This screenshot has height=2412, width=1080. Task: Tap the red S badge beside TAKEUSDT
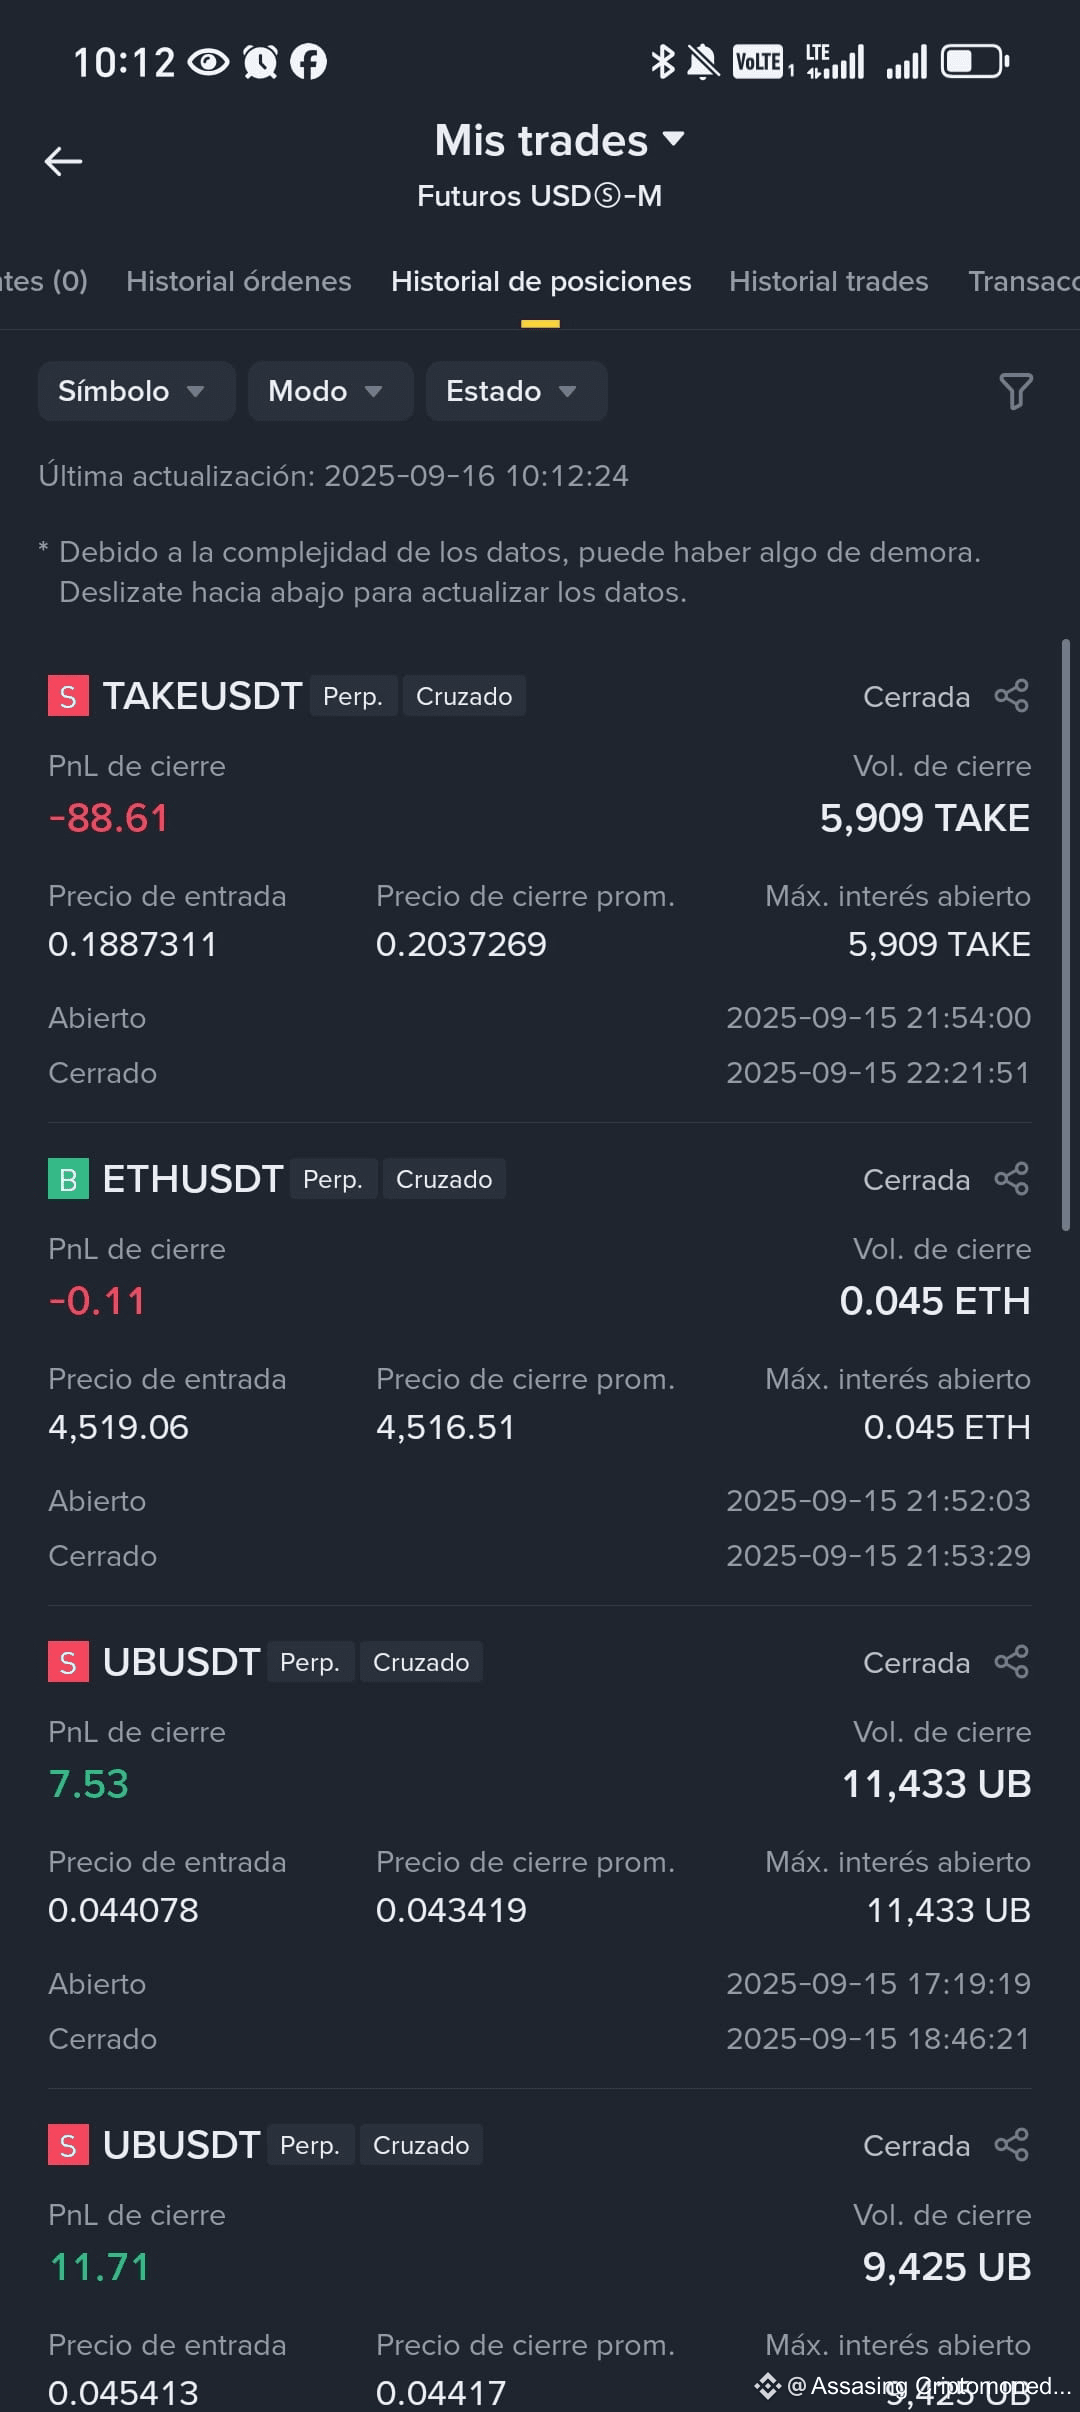(x=68, y=696)
